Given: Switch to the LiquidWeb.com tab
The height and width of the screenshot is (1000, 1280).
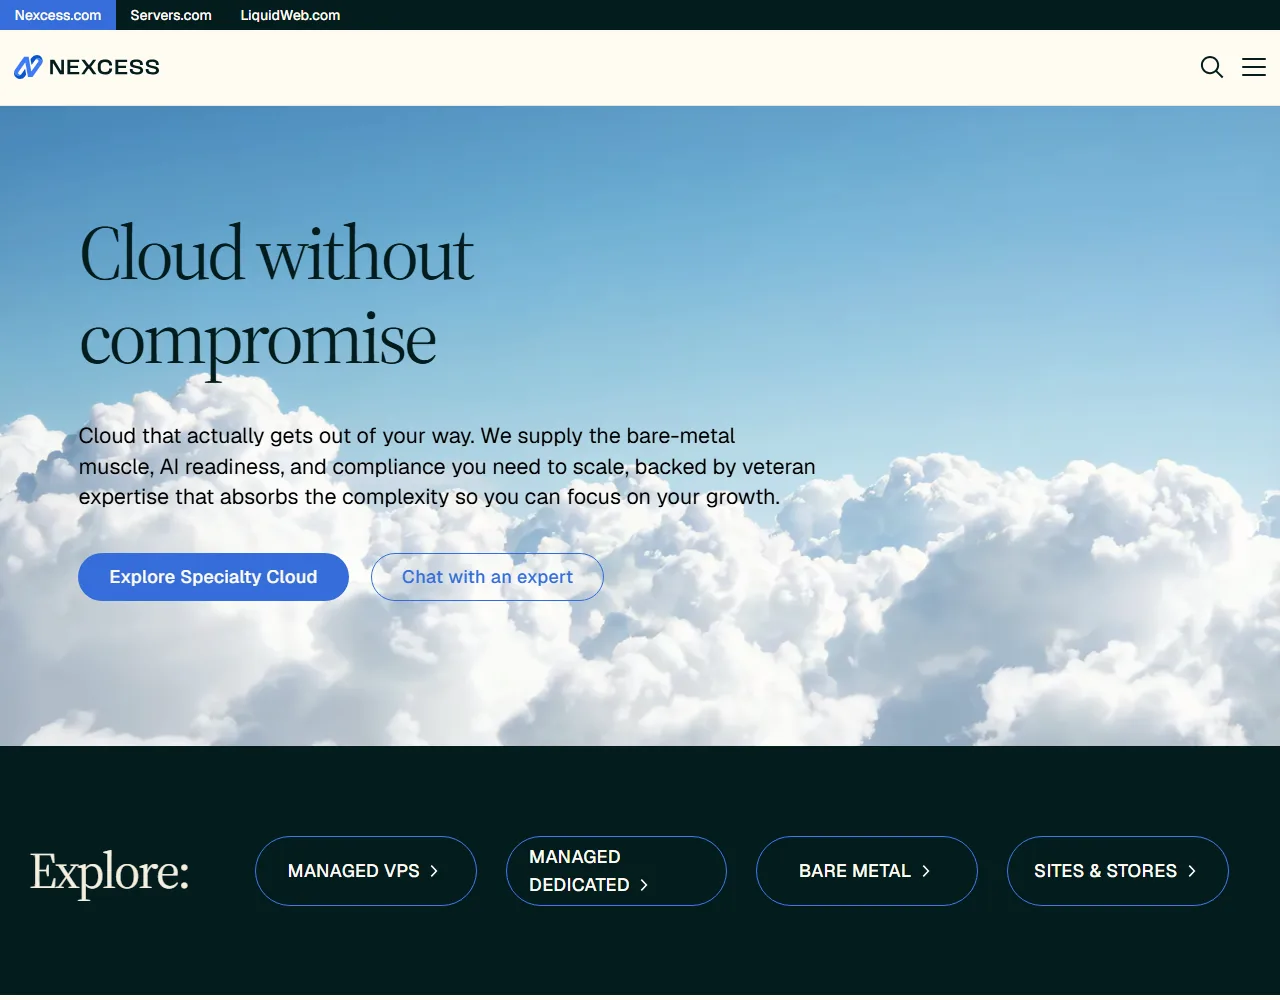Looking at the screenshot, I should pos(290,15).
